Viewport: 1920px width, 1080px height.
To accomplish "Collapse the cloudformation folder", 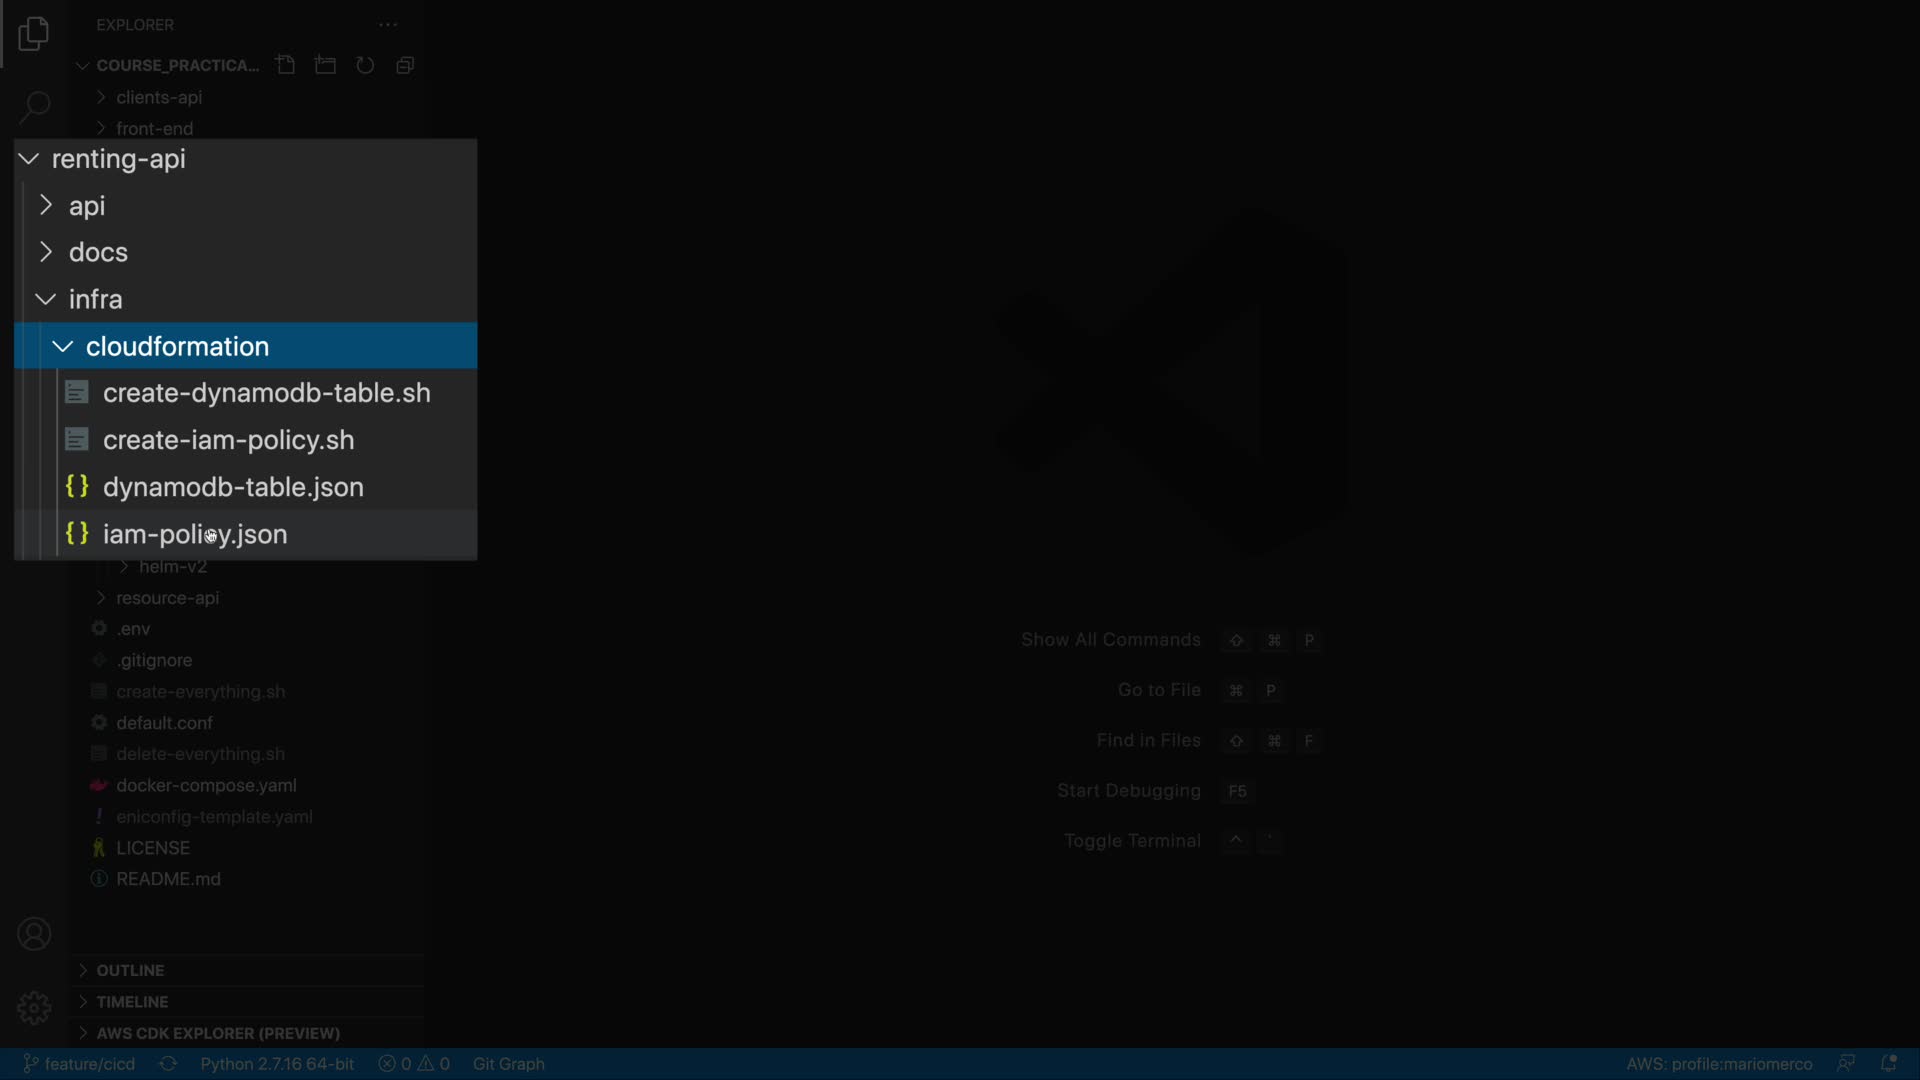I will (x=177, y=346).
